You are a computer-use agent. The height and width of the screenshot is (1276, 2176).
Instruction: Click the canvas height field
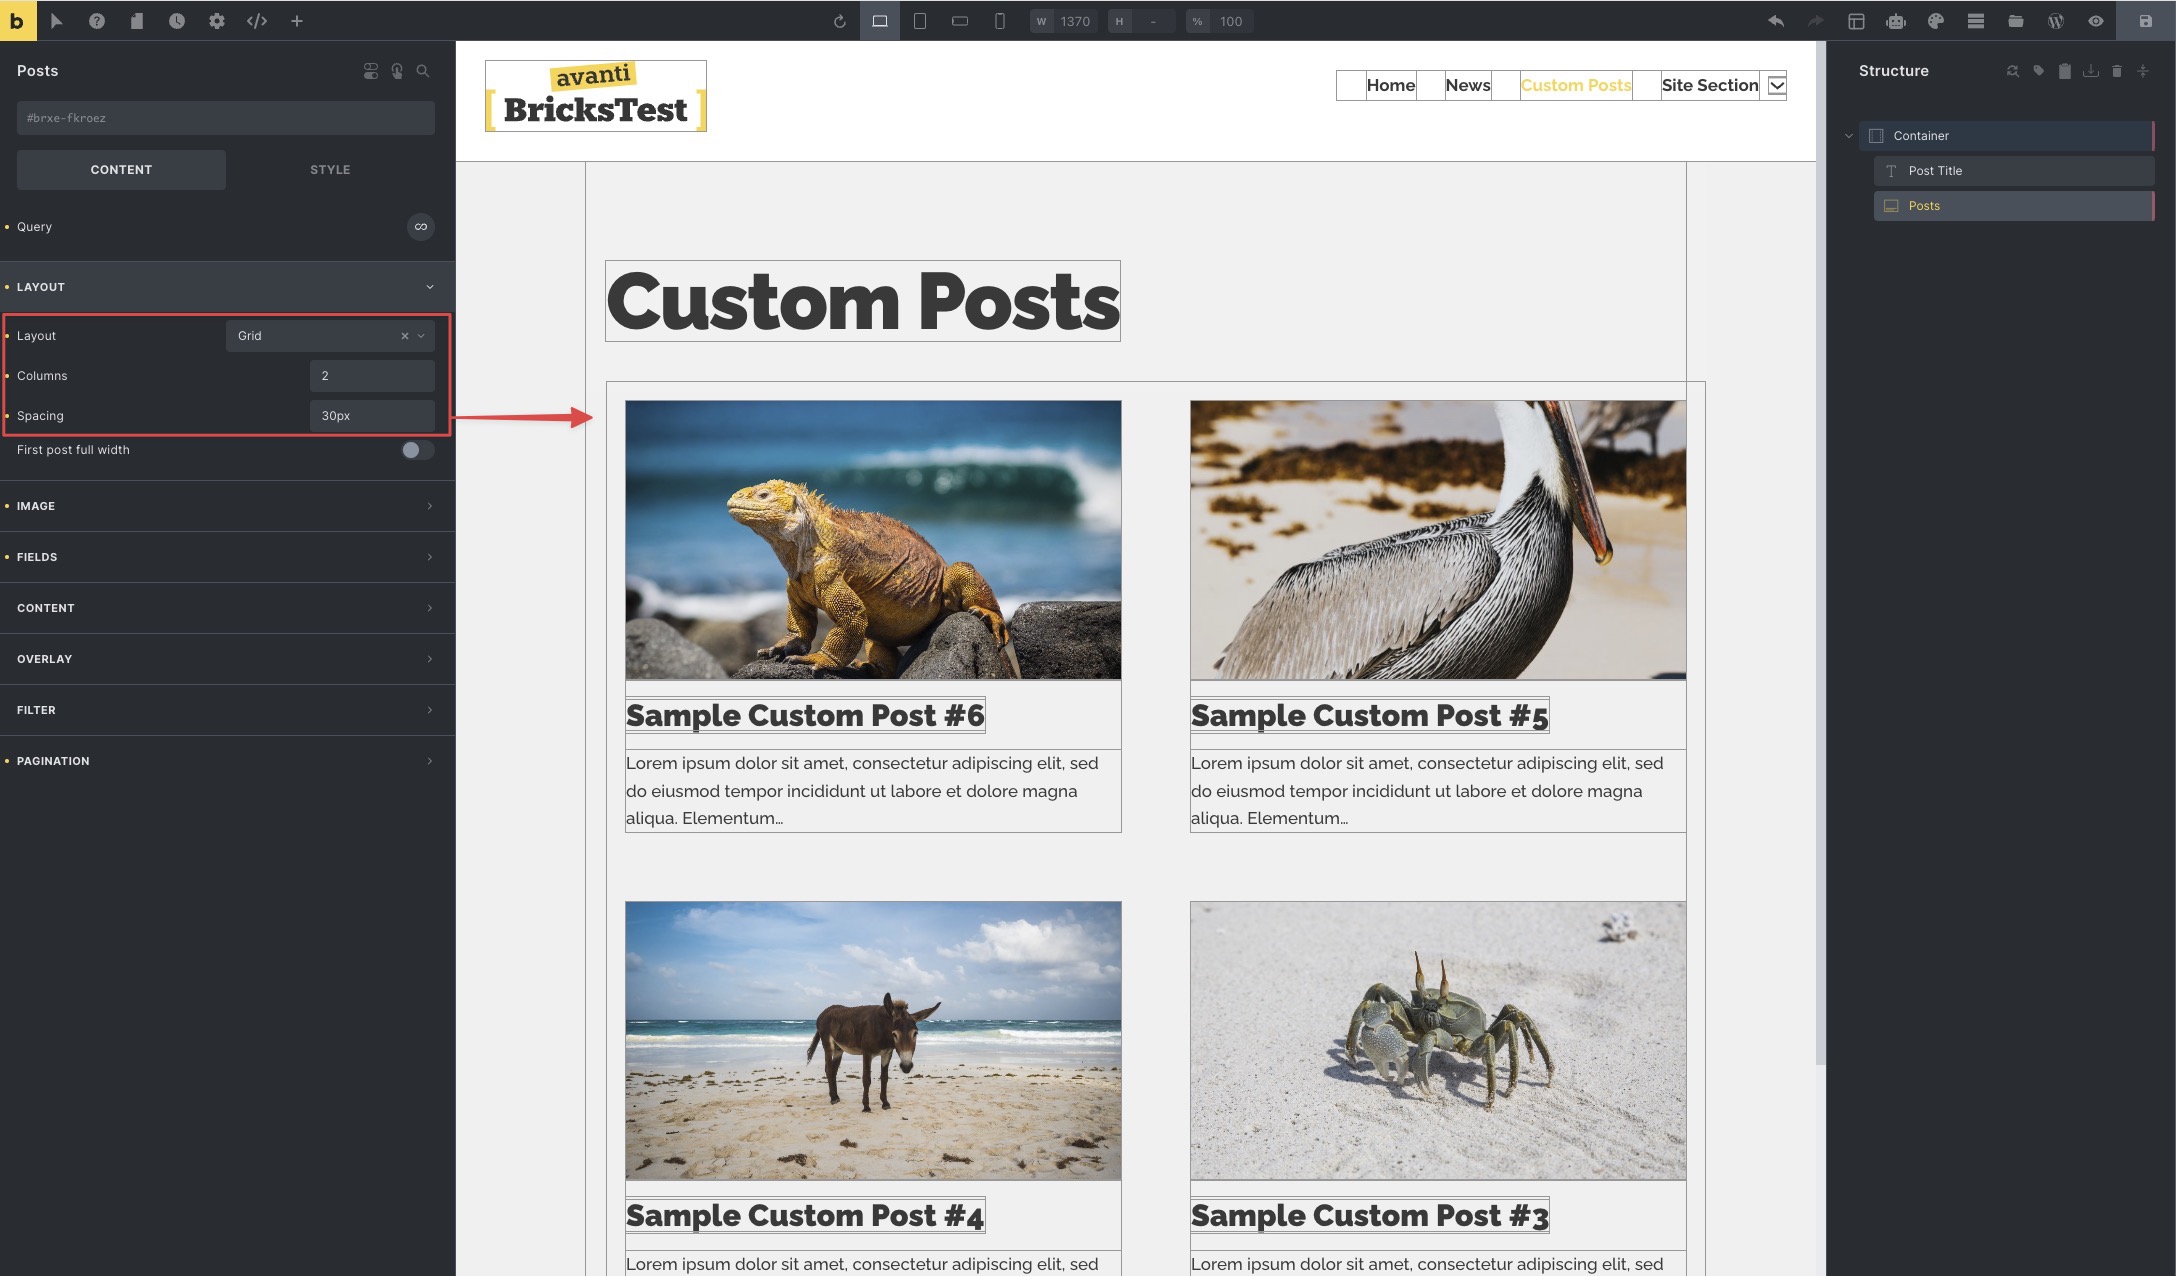pyautogui.click(x=1142, y=21)
